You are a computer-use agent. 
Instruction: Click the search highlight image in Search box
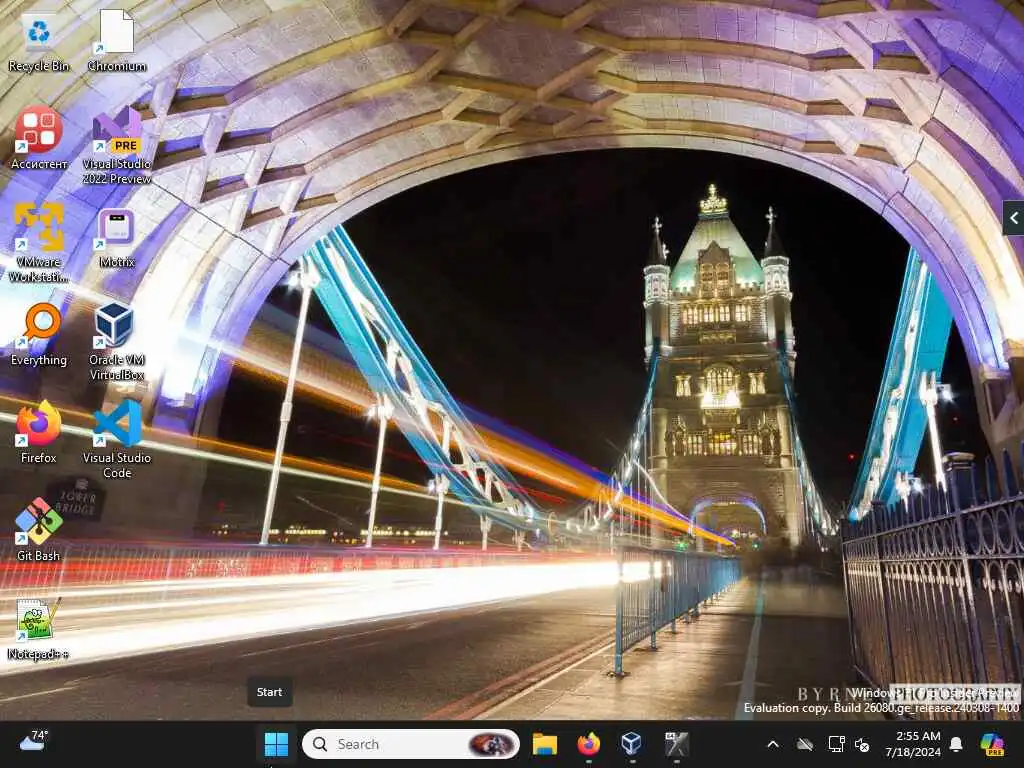pos(491,744)
